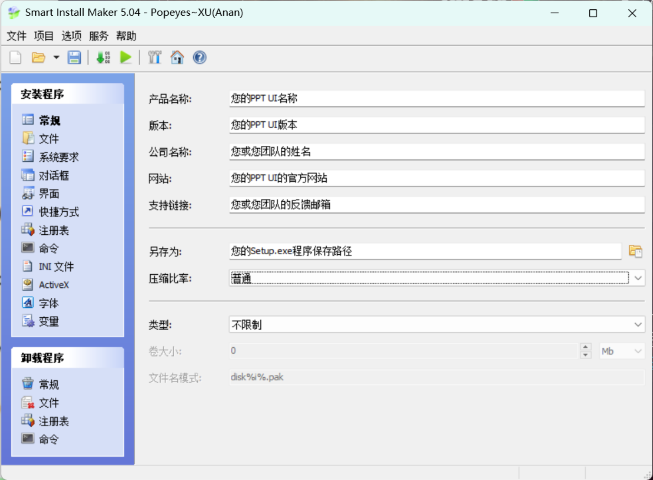Open the 文件 menu
Image resolution: width=653 pixels, height=480 pixels.
click(x=17, y=36)
